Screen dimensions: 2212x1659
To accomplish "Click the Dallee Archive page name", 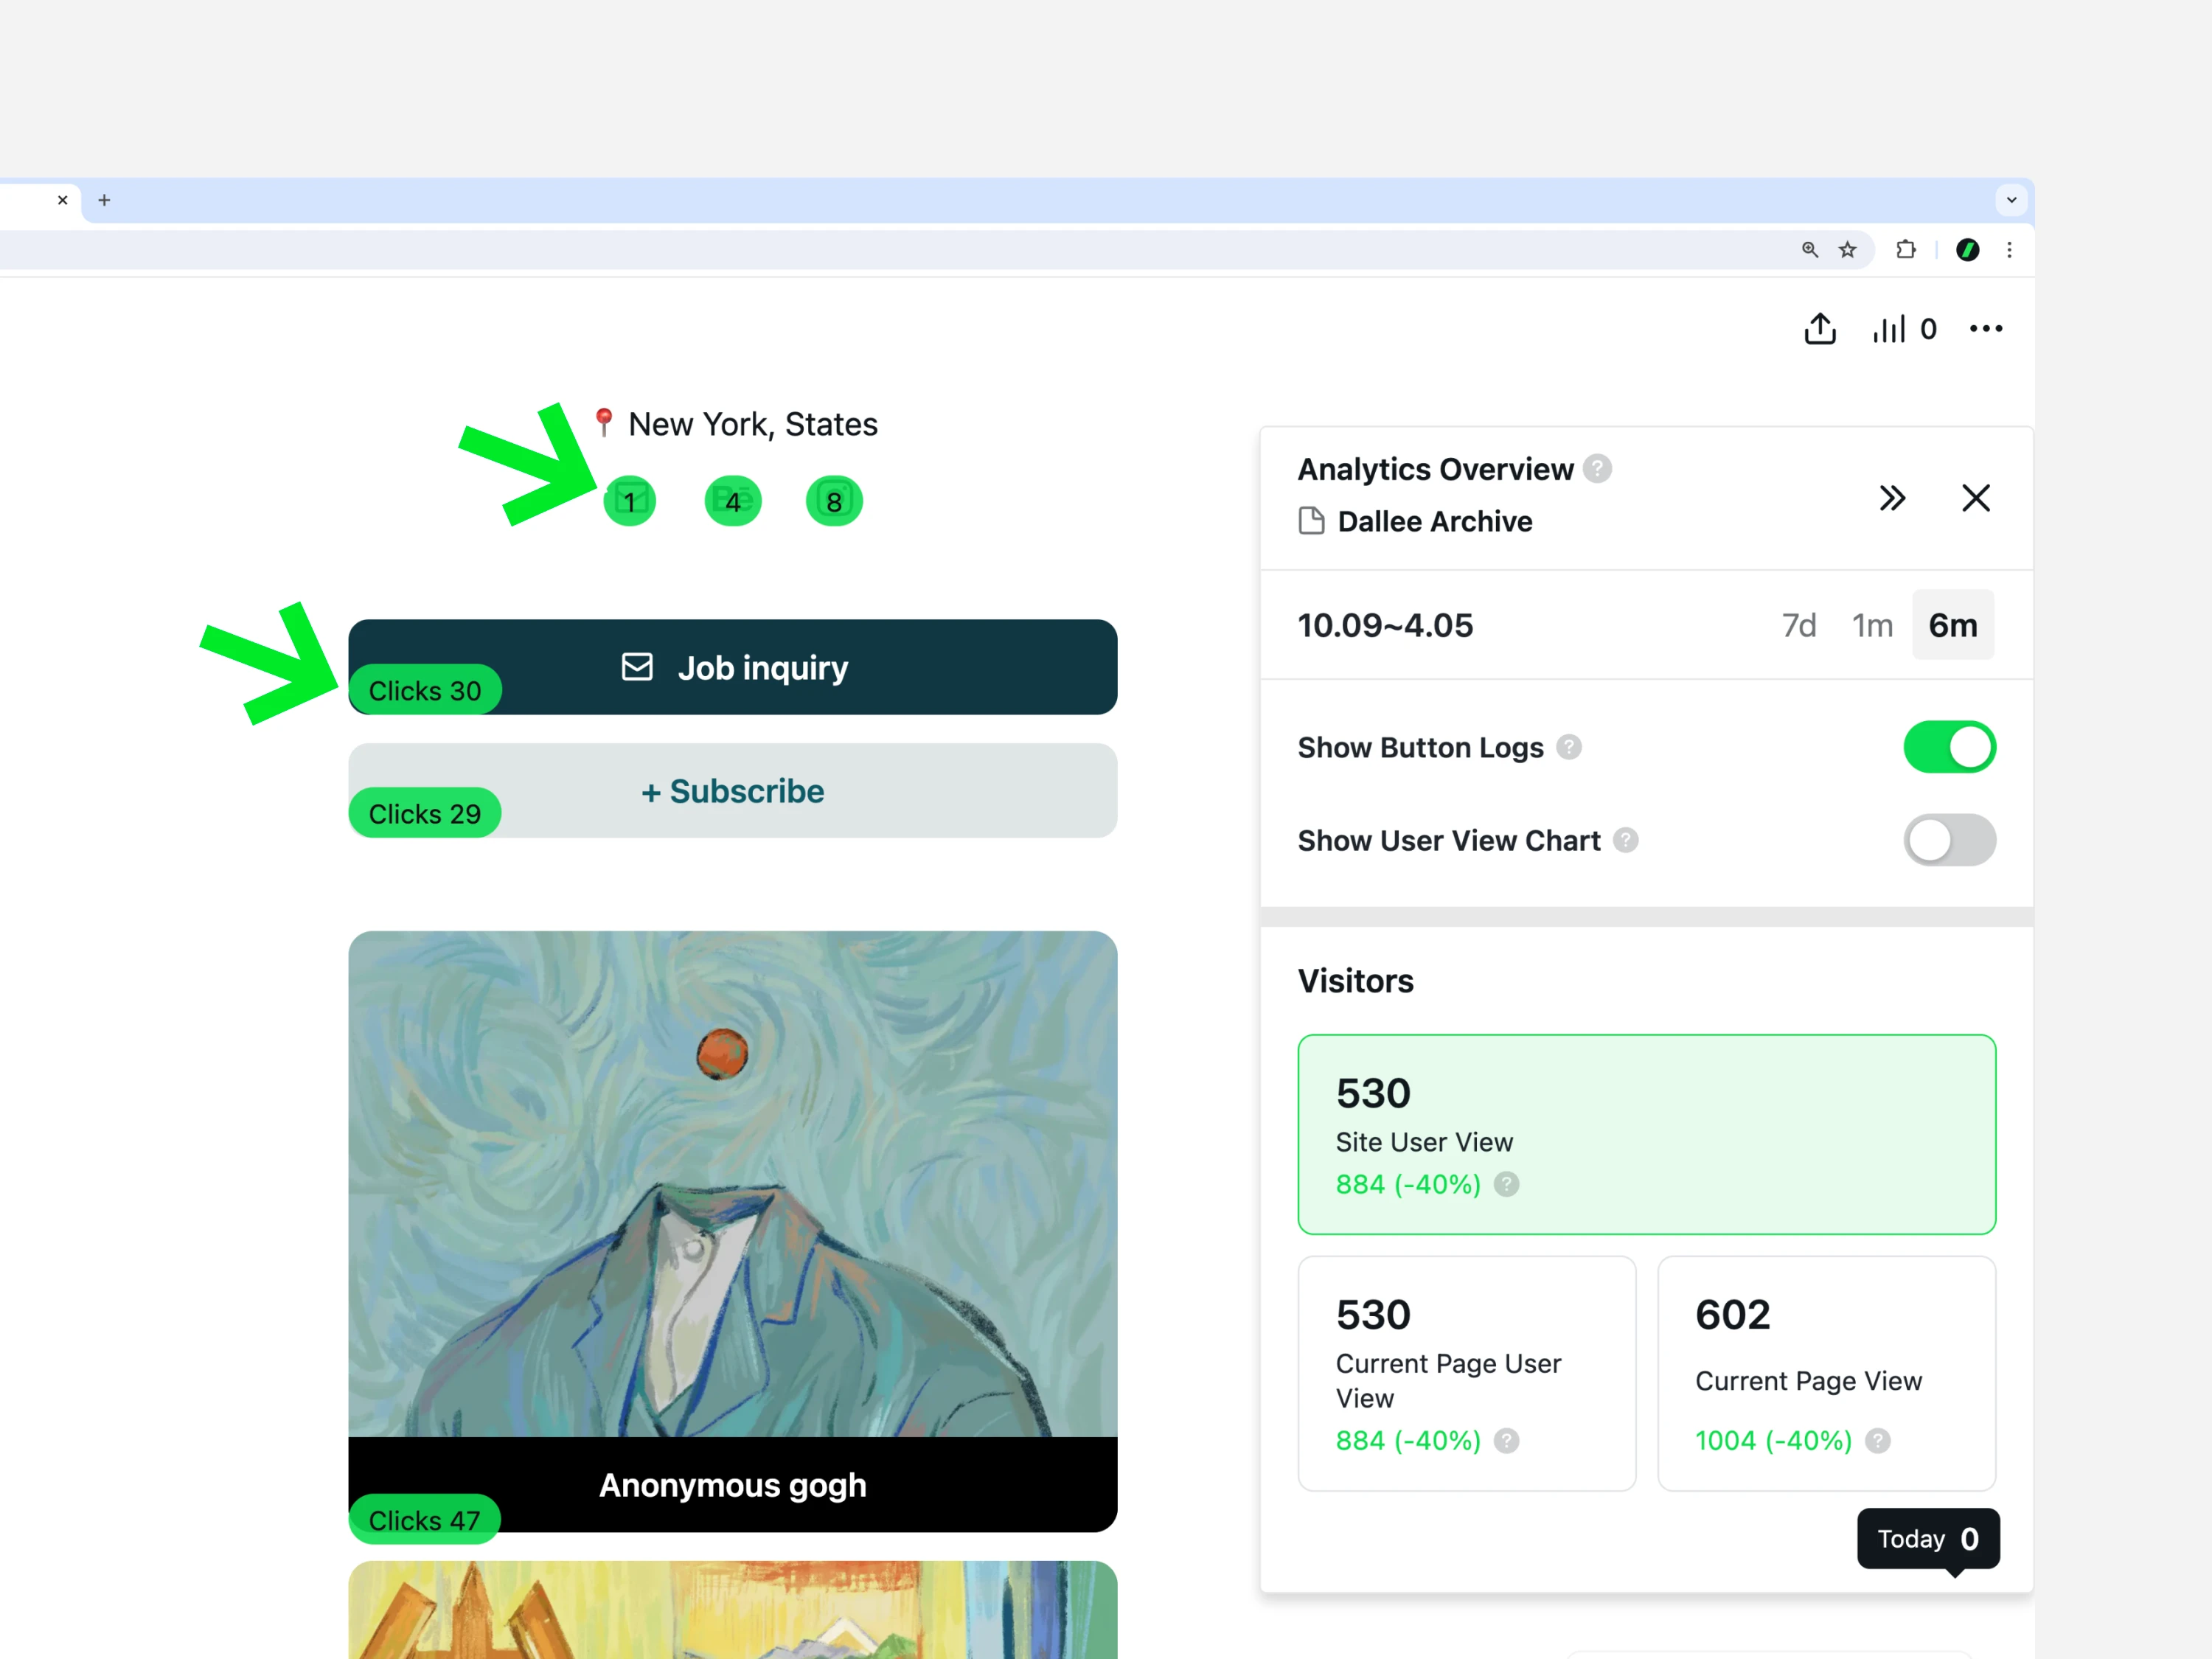I will pos(1434,521).
